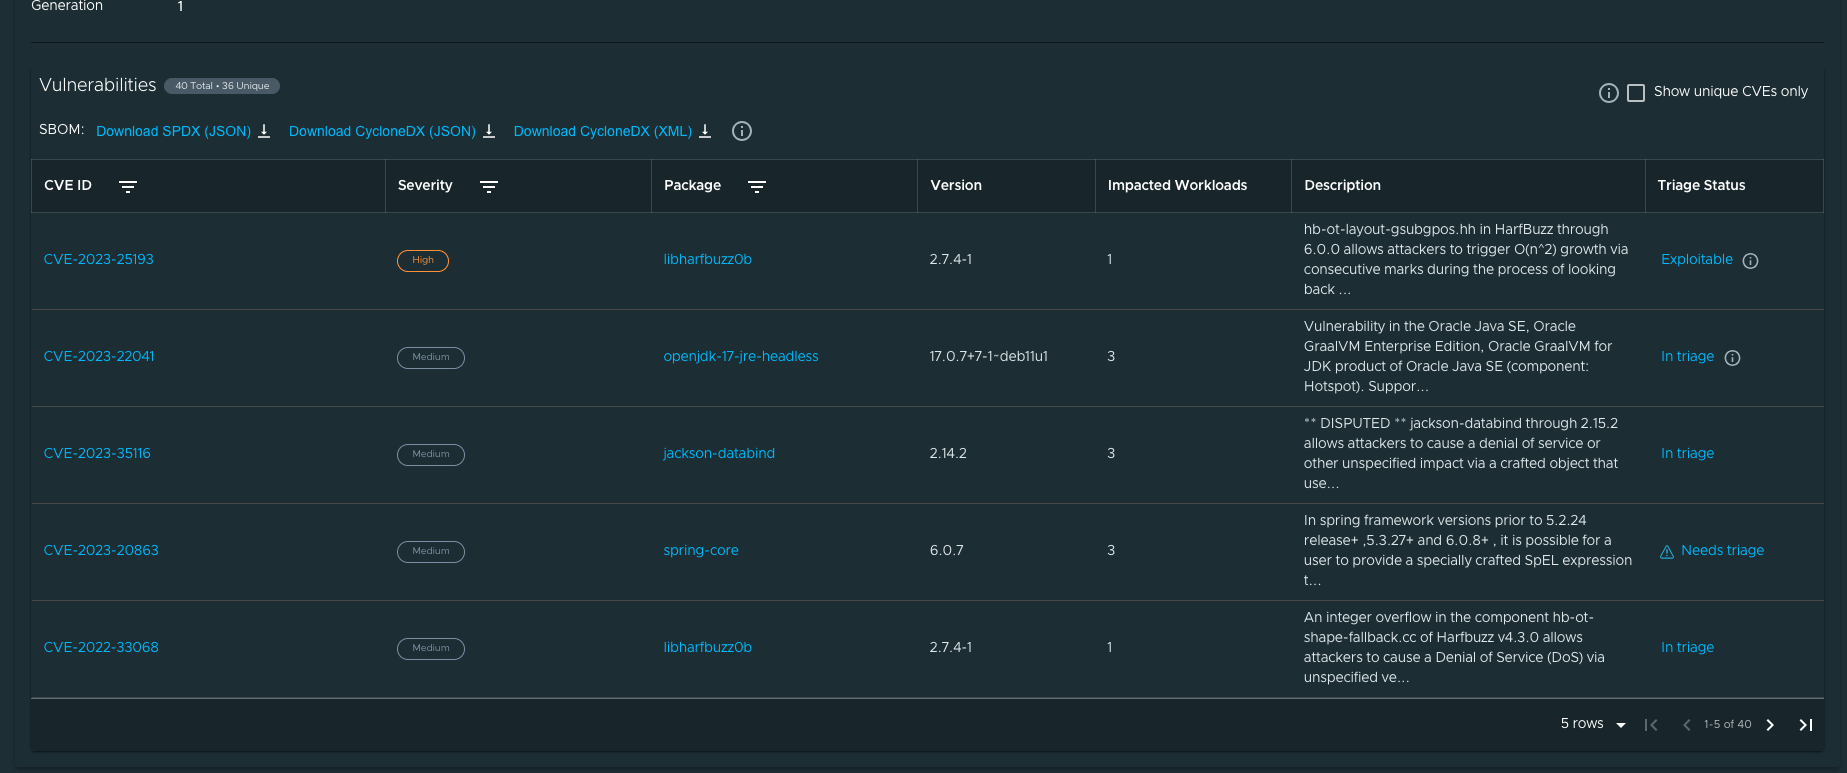
Task: Click the 40 Total • 36 Unique badge
Action: [x=222, y=86]
